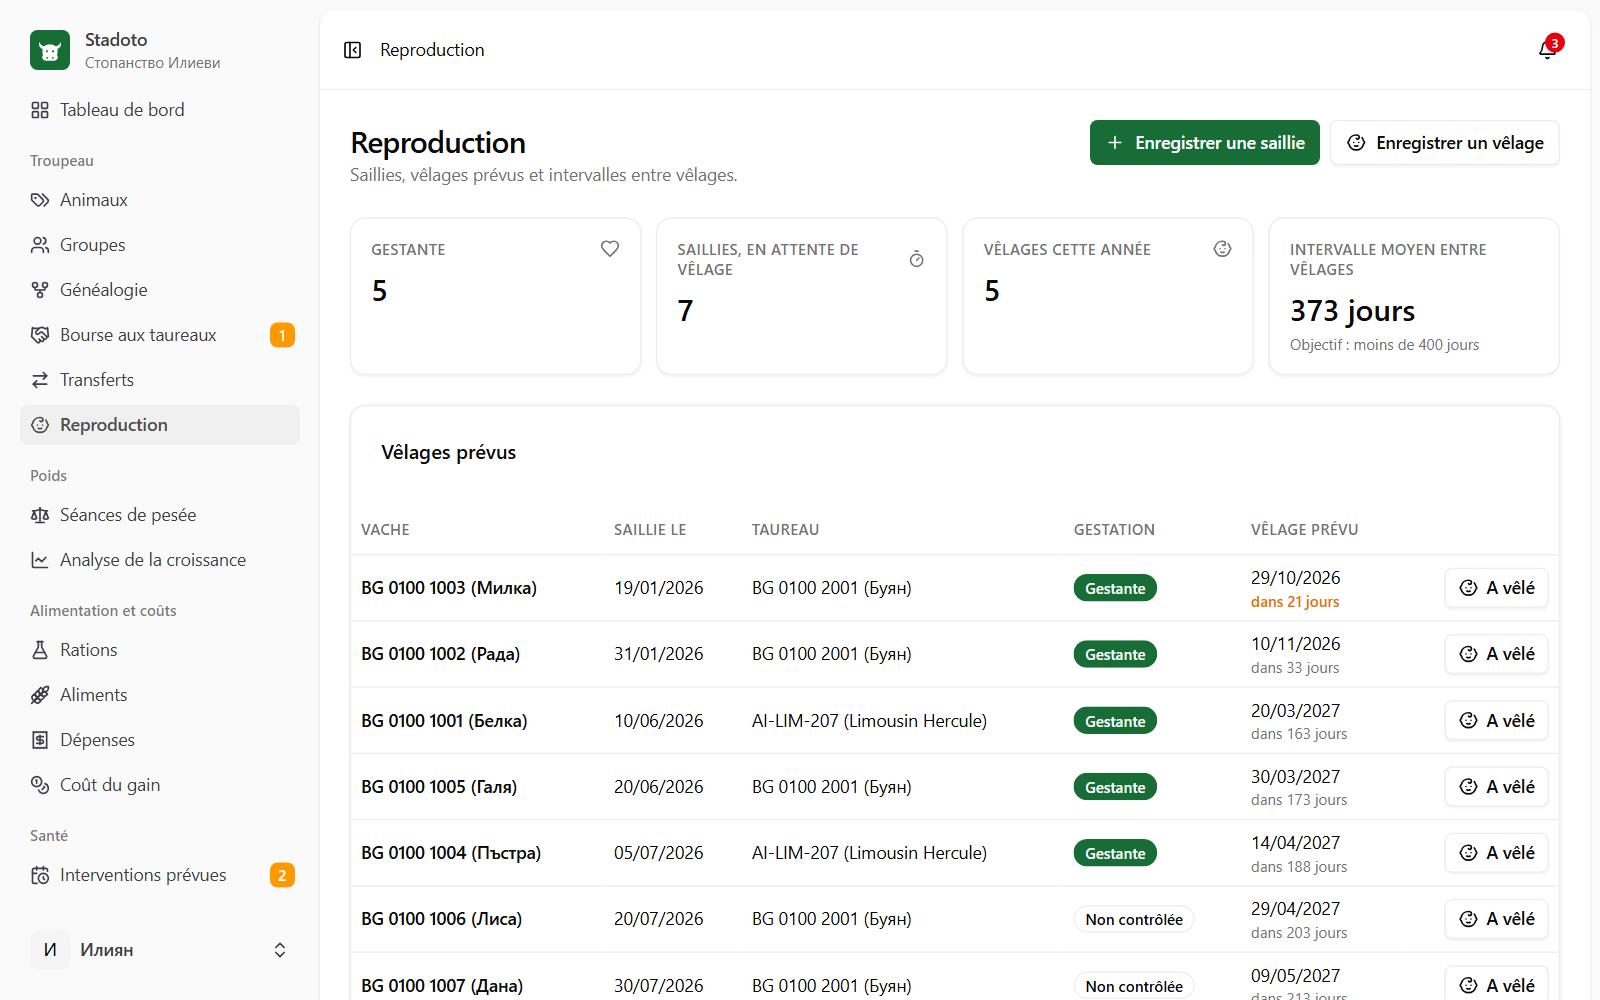This screenshot has width=1600, height=1000.
Task: Click Enregistrer une saillie button
Action: click(x=1205, y=143)
